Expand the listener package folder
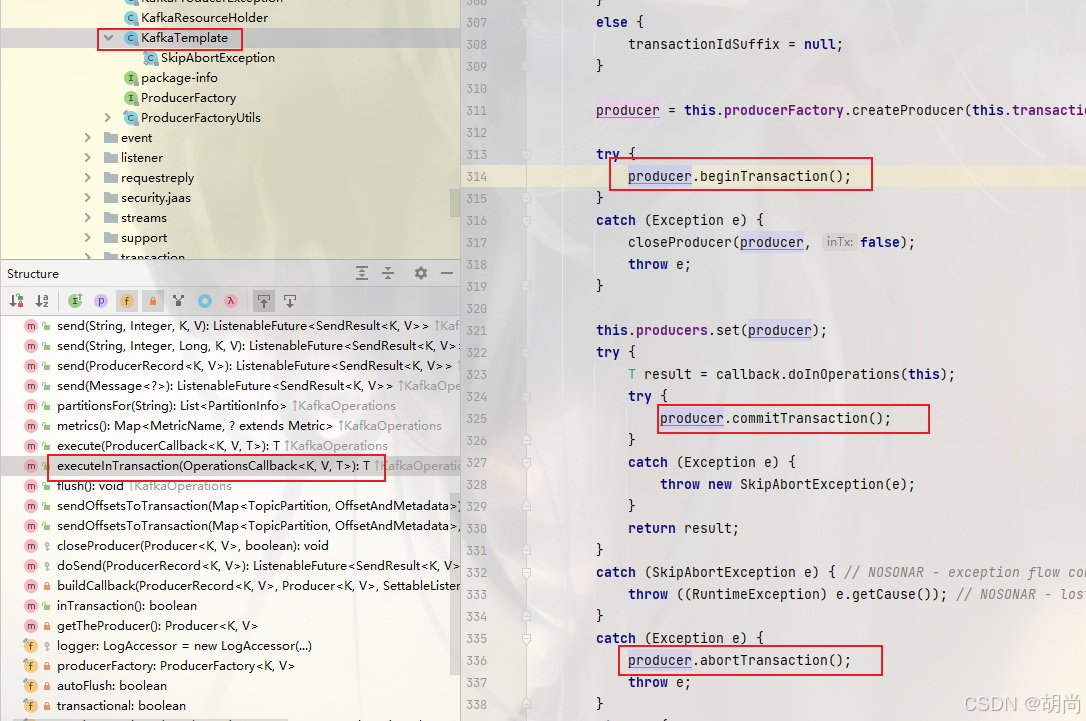 (87, 158)
